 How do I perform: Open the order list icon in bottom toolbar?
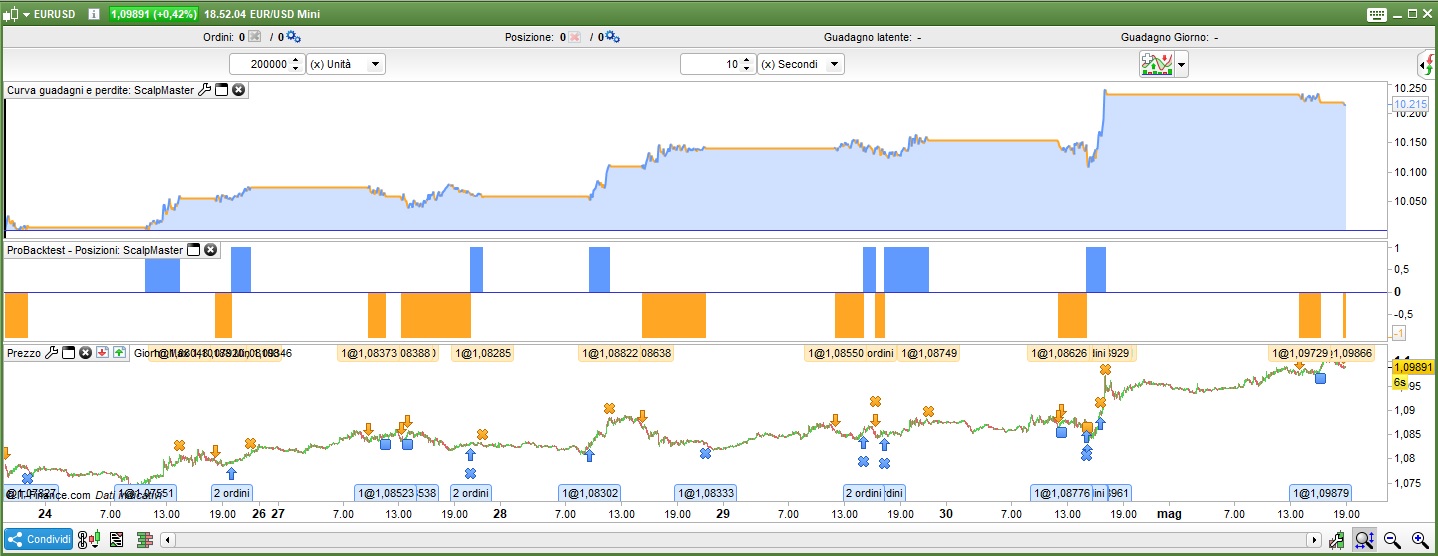pyautogui.click(x=117, y=540)
